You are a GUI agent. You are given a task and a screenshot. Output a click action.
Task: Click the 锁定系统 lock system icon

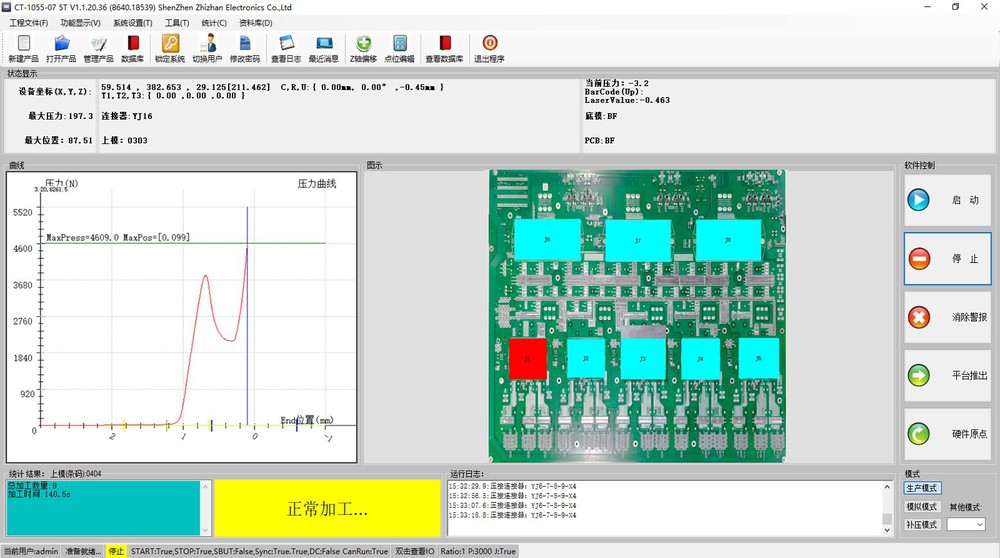pyautogui.click(x=170, y=48)
